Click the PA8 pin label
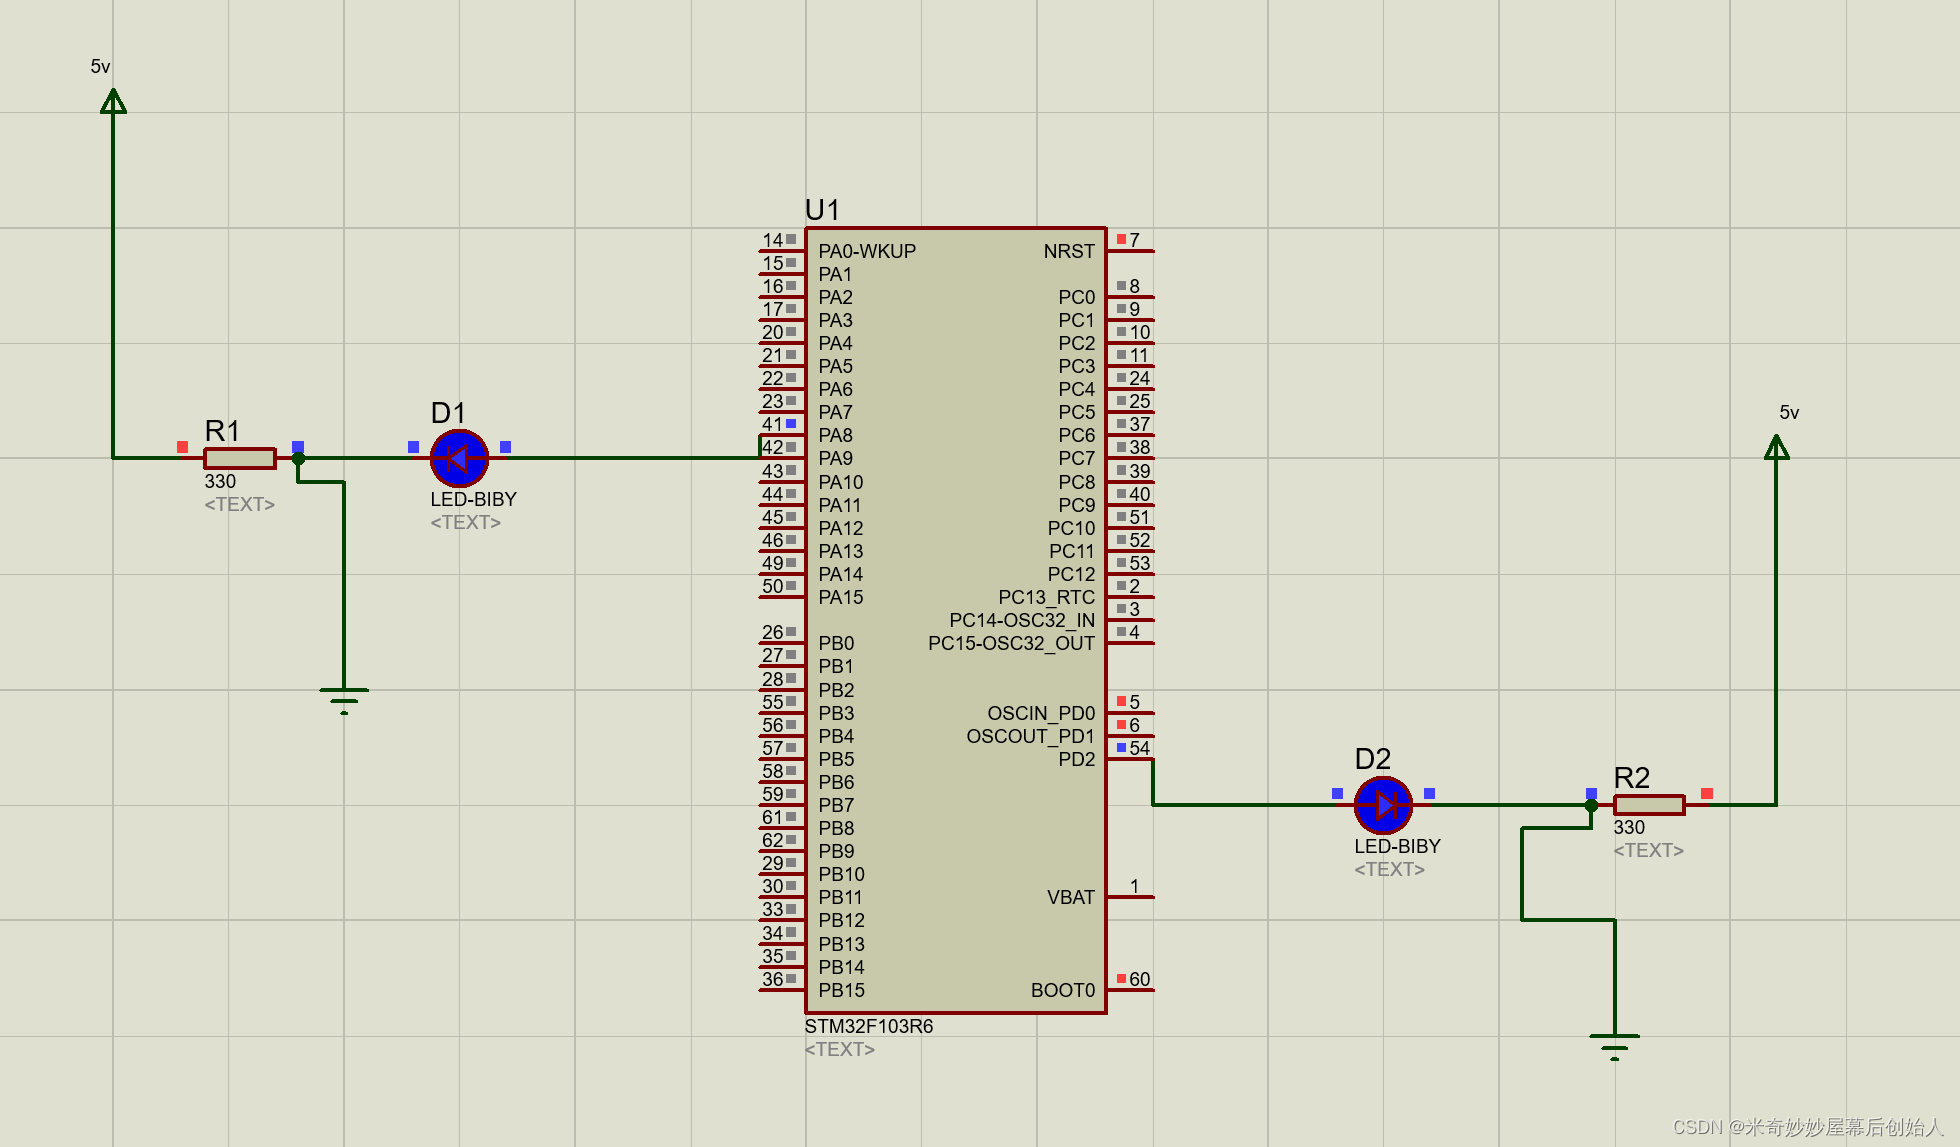 coord(836,435)
